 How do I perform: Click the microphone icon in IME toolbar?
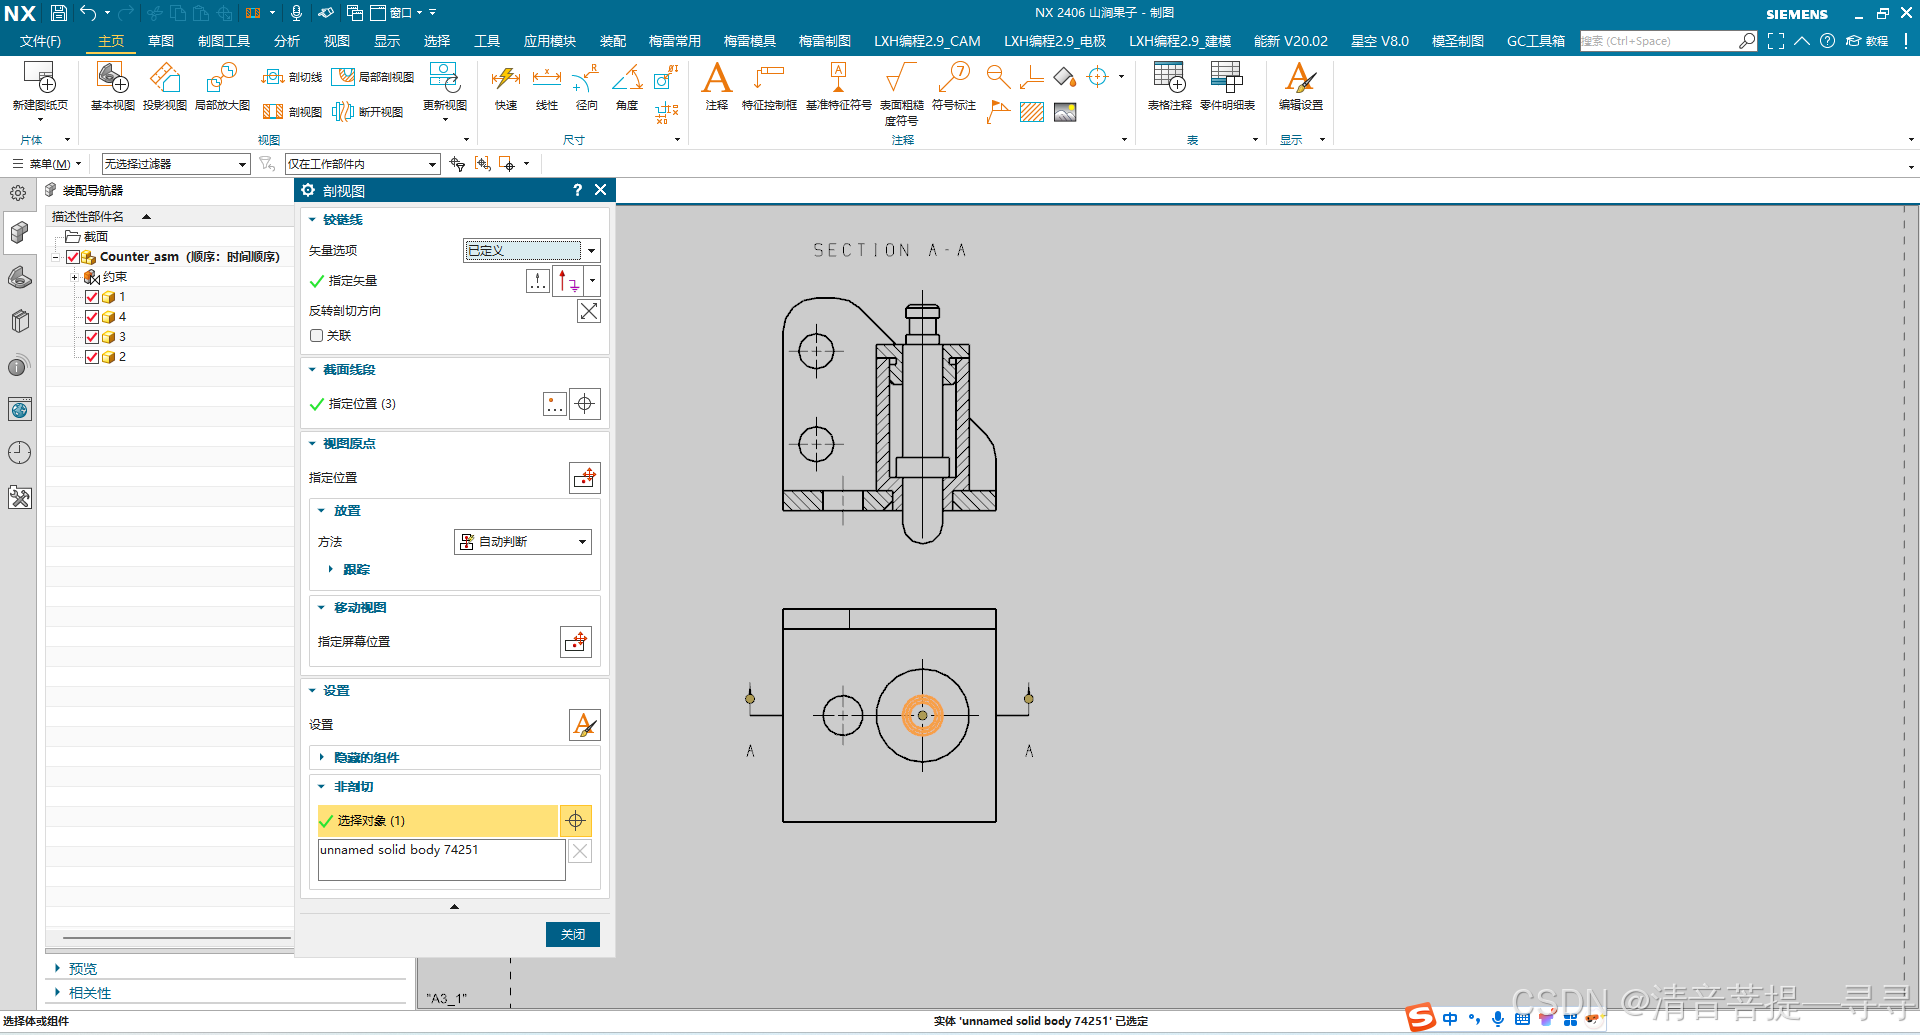pyautogui.click(x=1498, y=1019)
